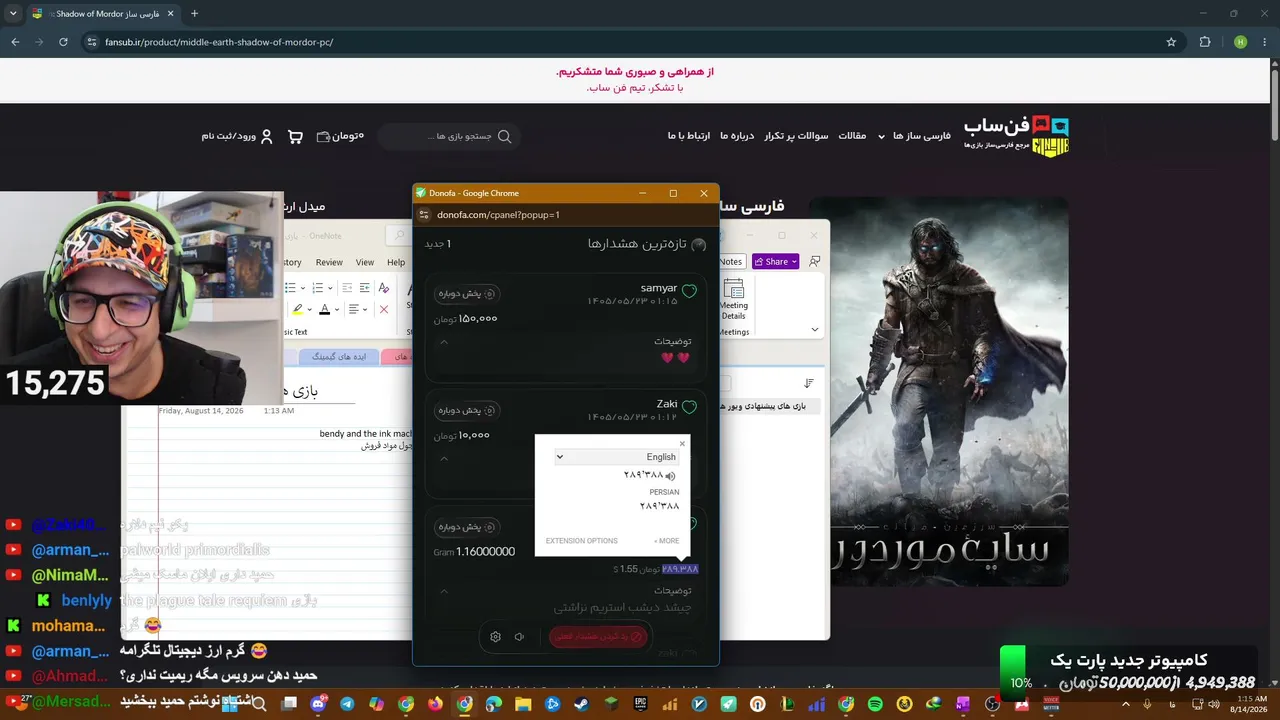Open the Contact Us menu item on Fansub

(x=689, y=136)
